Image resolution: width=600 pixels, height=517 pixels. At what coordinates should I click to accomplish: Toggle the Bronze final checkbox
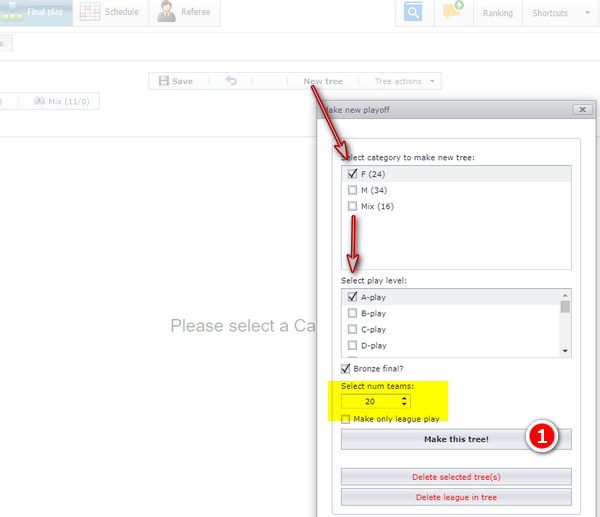pyautogui.click(x=346, y=369)
